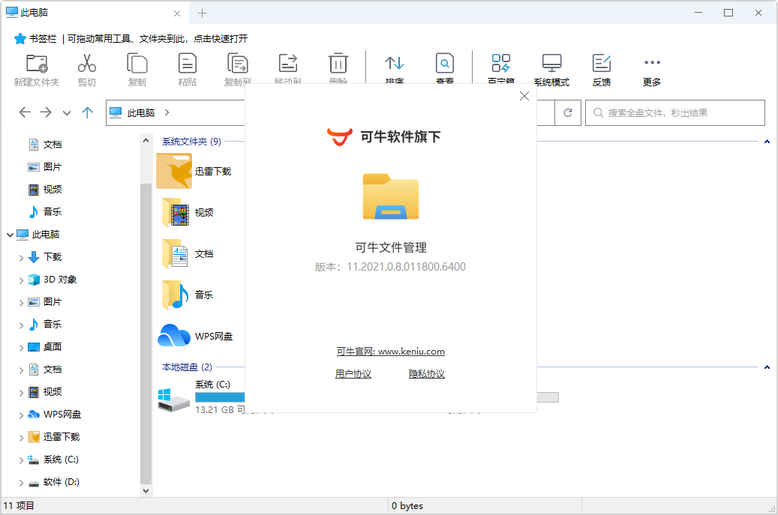778x515 pixels.
Task: Open the recent locations dropdown arrow
Action: click(67, 113)
